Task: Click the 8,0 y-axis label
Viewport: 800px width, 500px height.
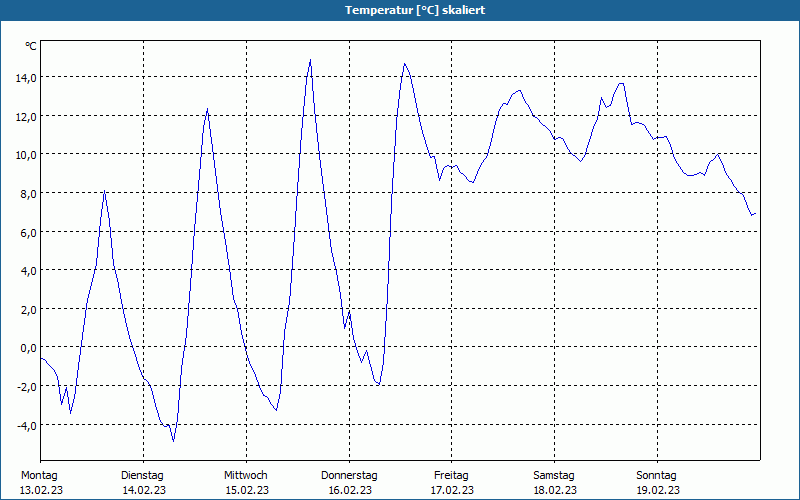Action: point(29,194)
